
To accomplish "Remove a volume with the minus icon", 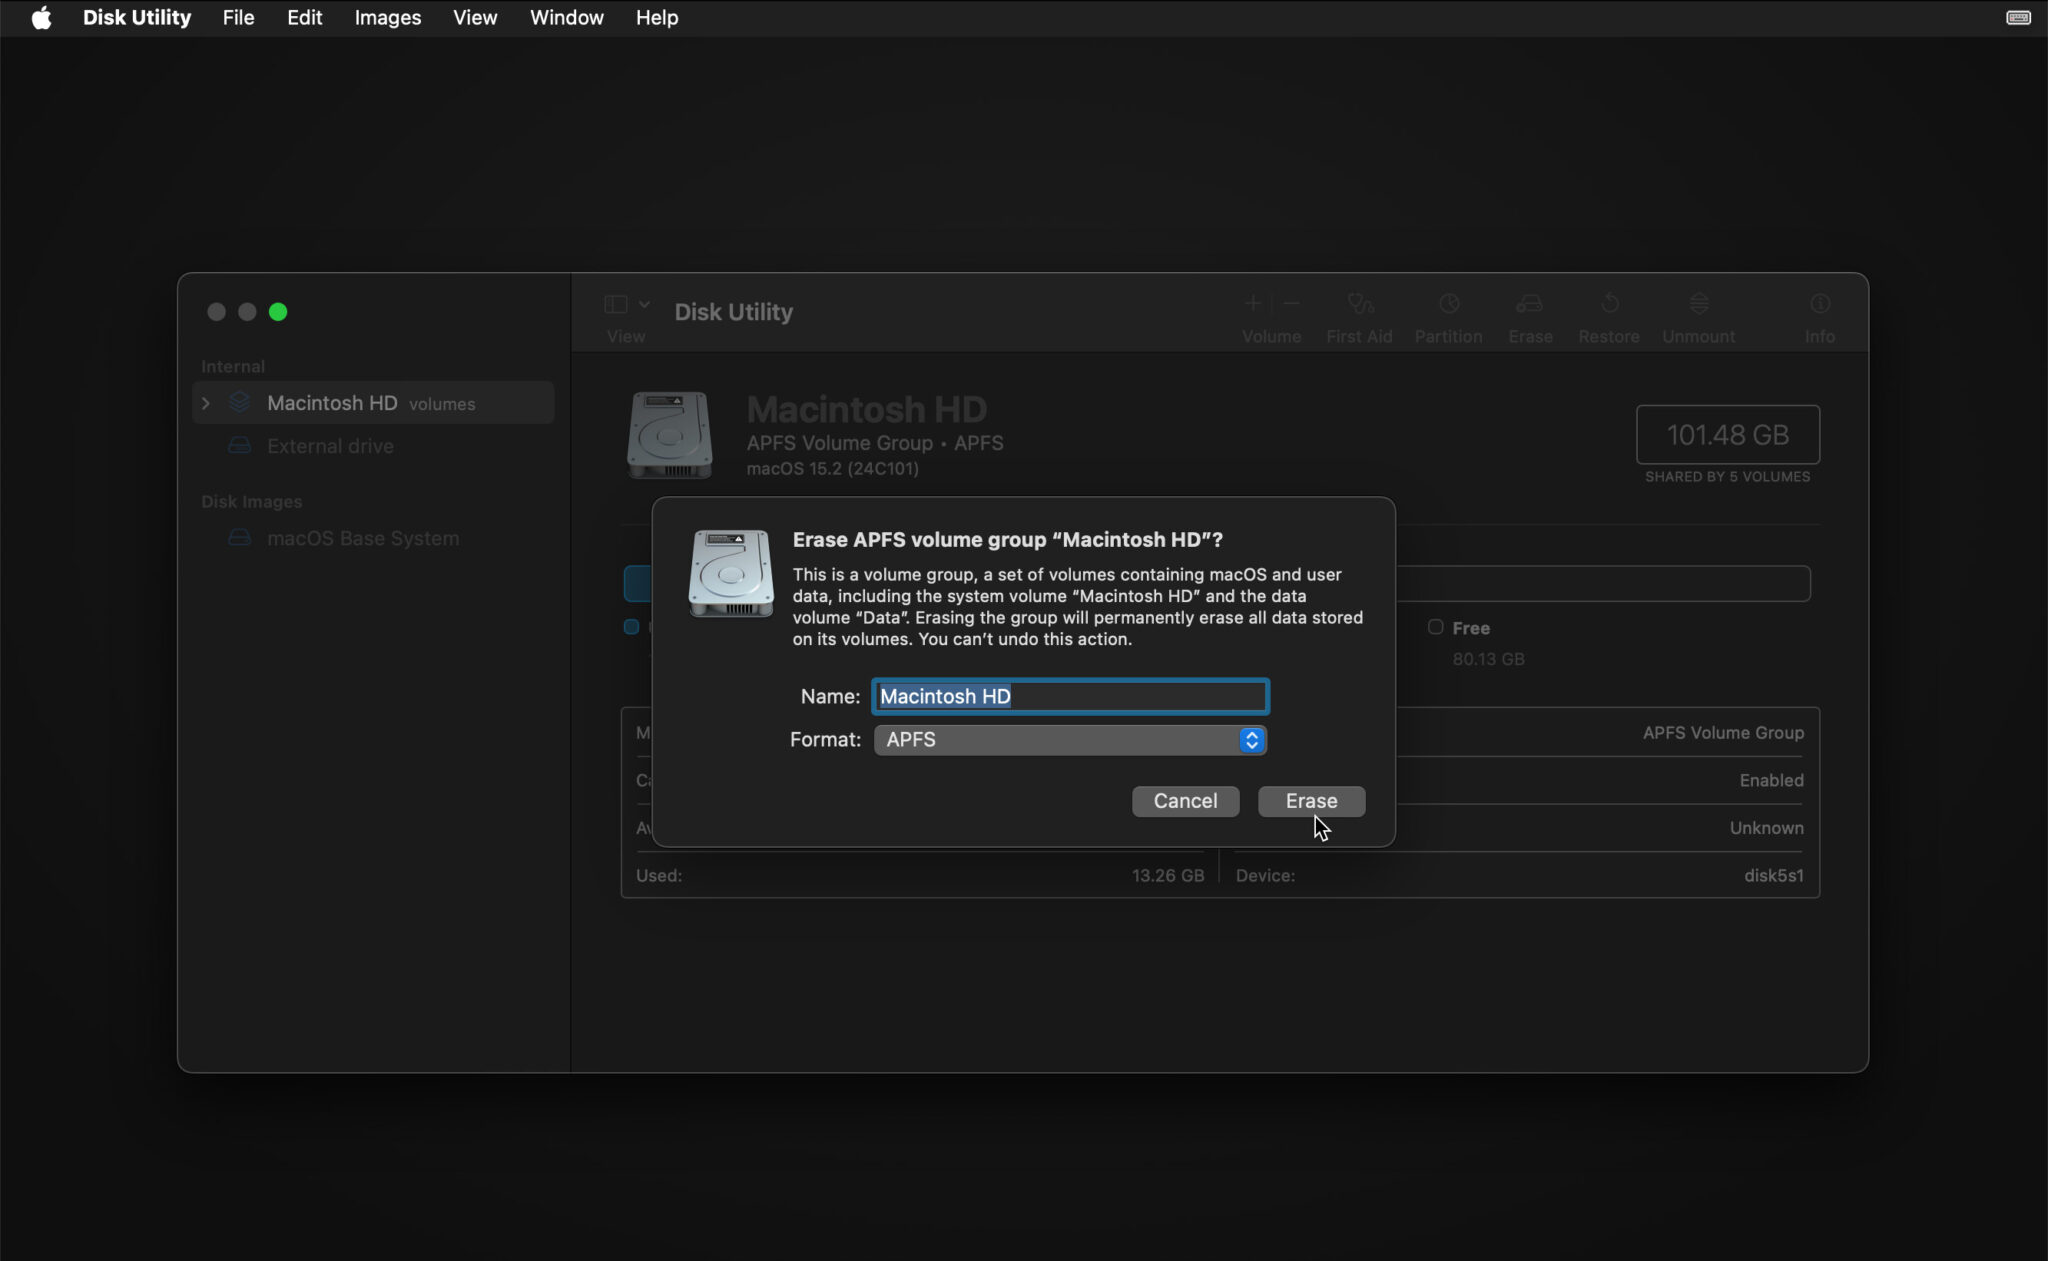I will (1289, 303).
